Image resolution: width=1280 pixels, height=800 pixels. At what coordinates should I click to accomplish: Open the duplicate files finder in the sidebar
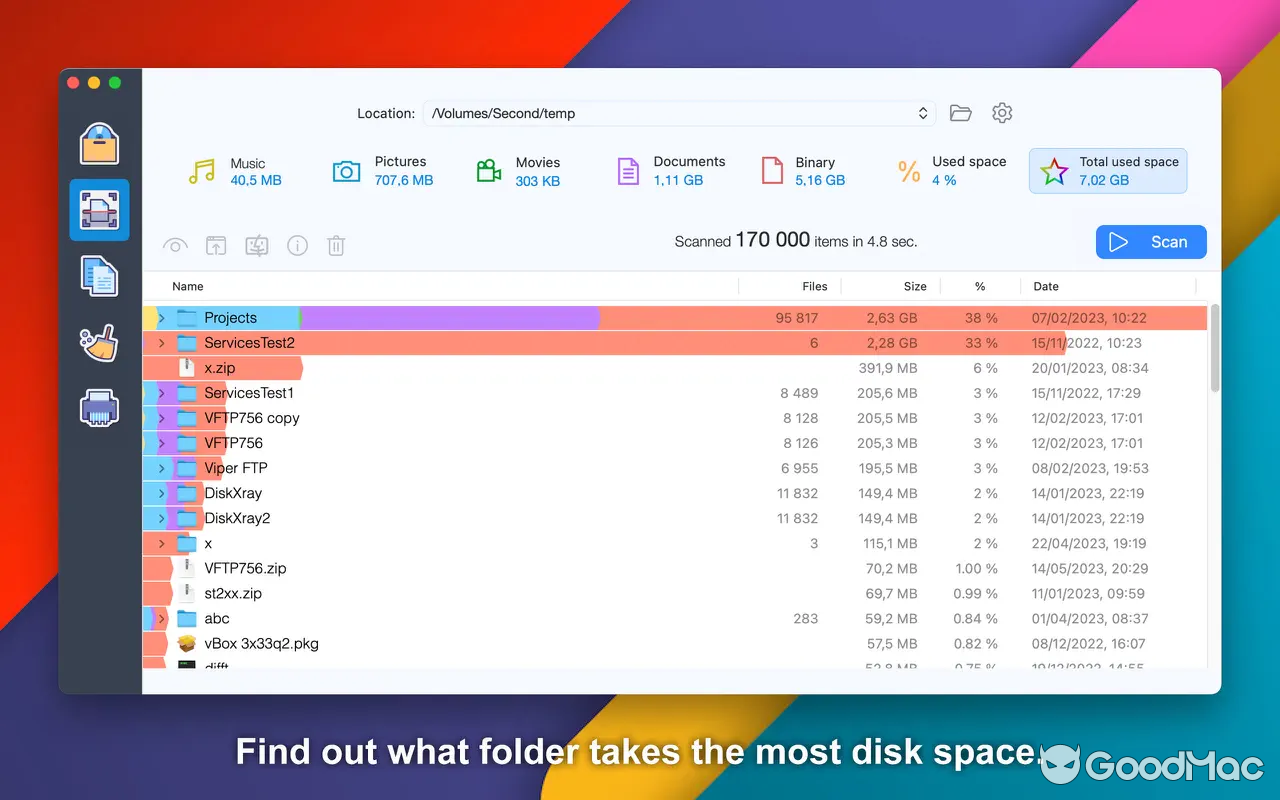(x=100, y=277)
